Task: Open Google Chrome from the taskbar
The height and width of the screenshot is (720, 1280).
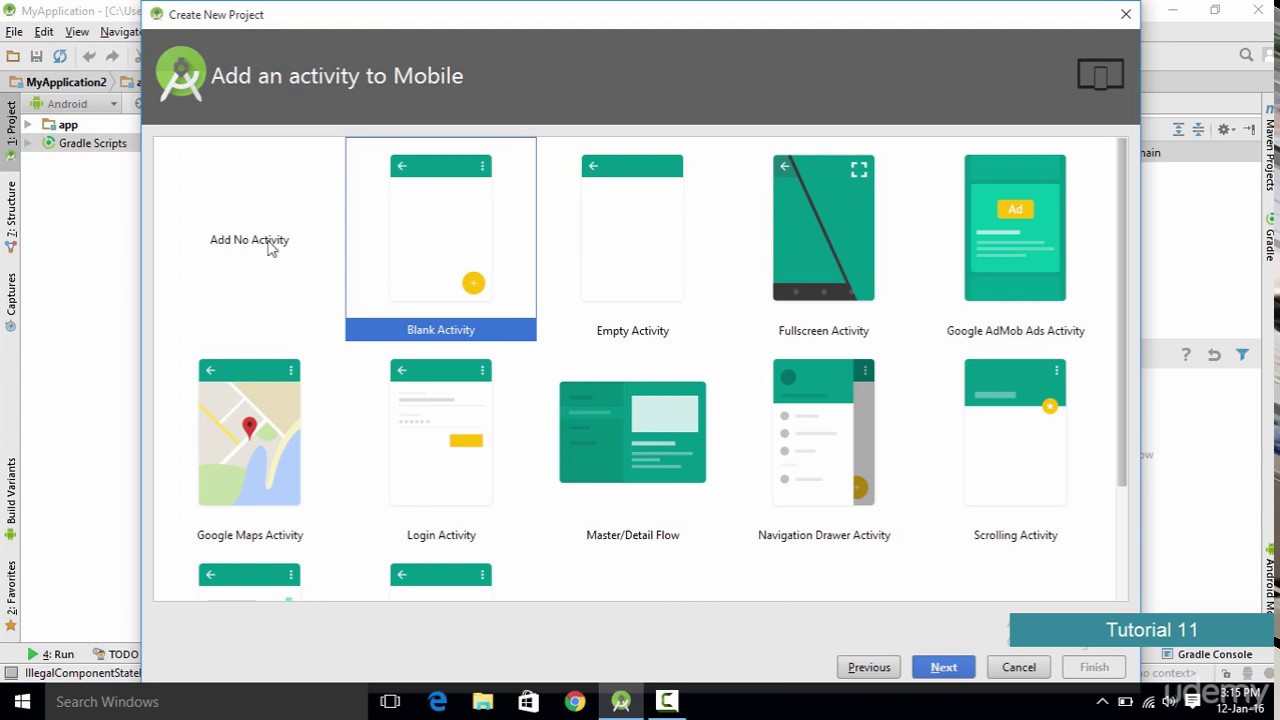Action: (x=574, y=702)
